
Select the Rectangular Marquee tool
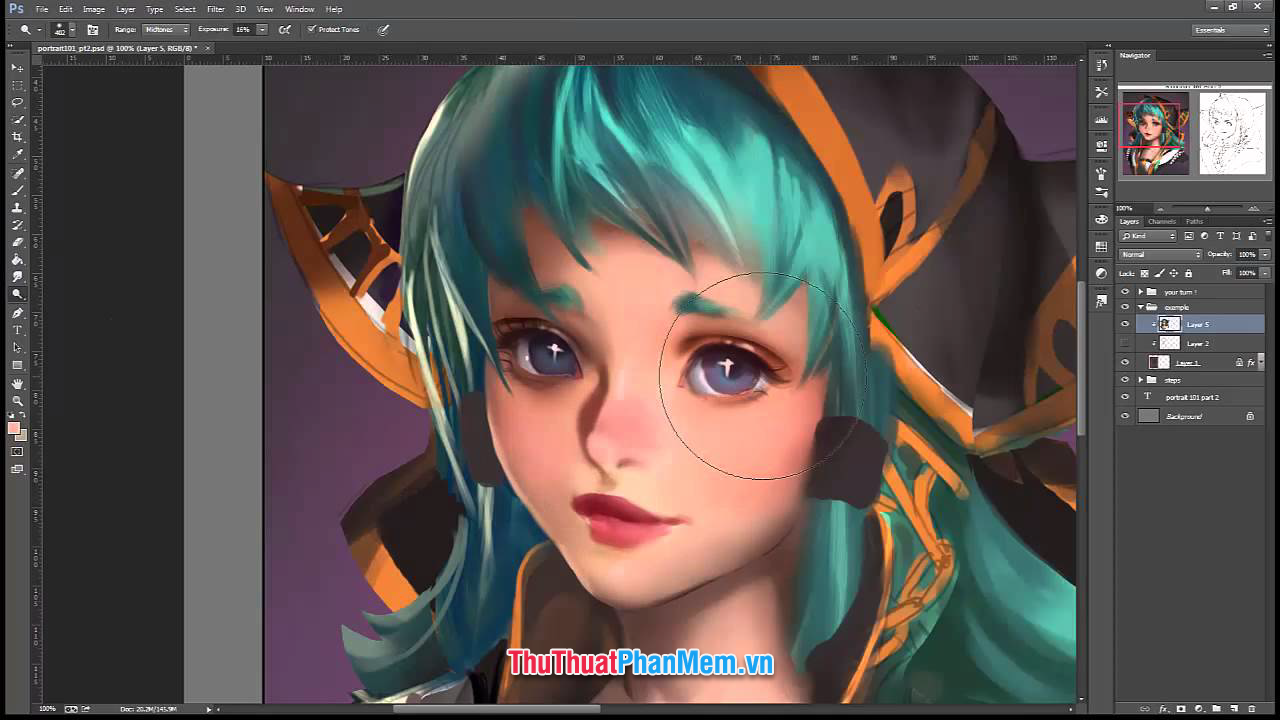tap(18, 85)
